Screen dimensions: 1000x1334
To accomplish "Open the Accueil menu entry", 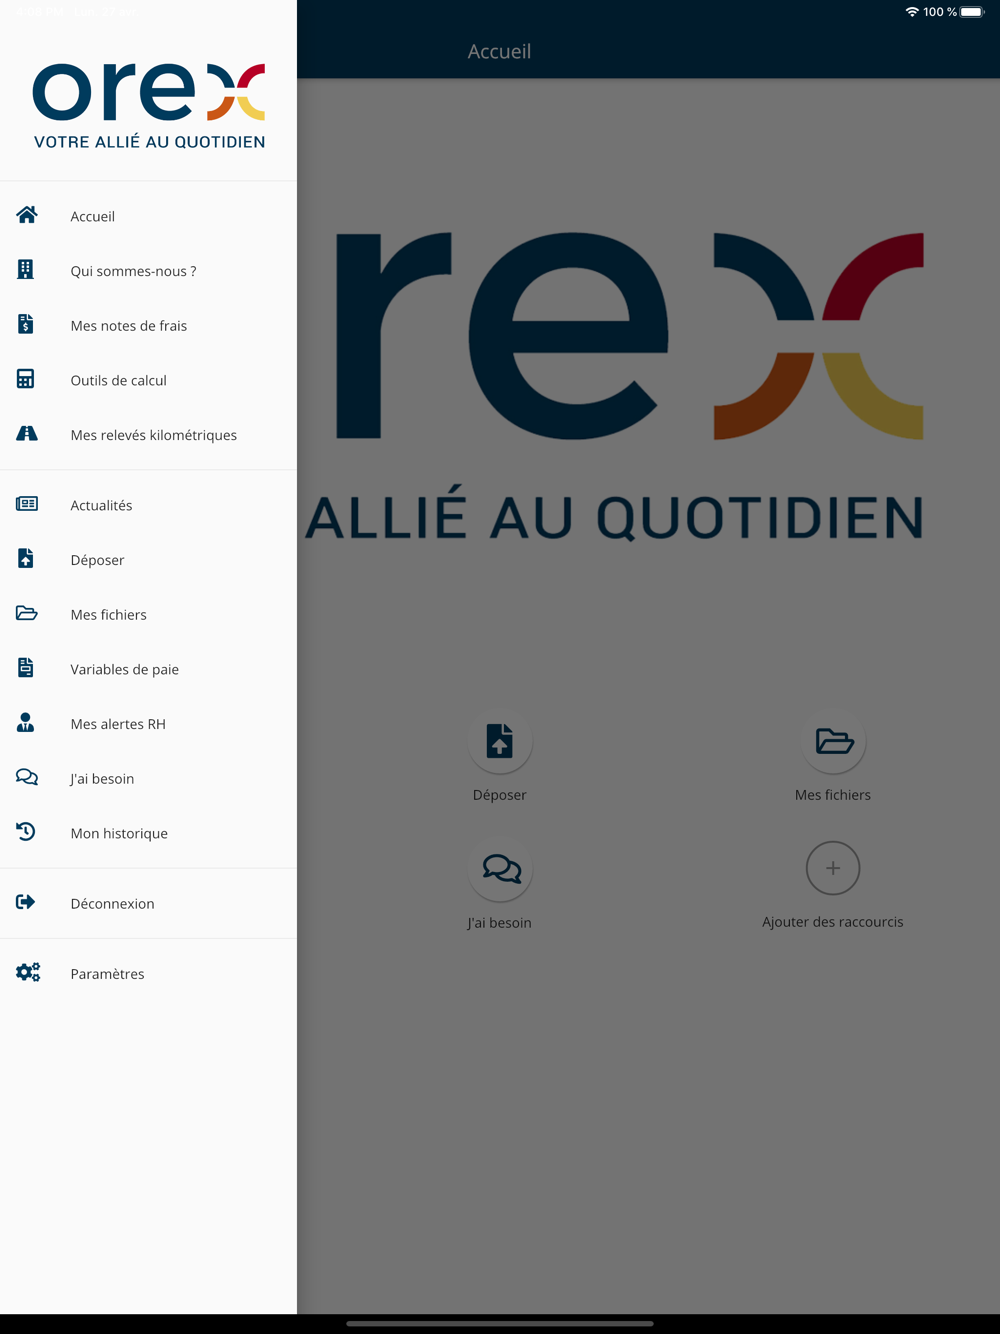I will pyautogui.click(x=148, y=216).
